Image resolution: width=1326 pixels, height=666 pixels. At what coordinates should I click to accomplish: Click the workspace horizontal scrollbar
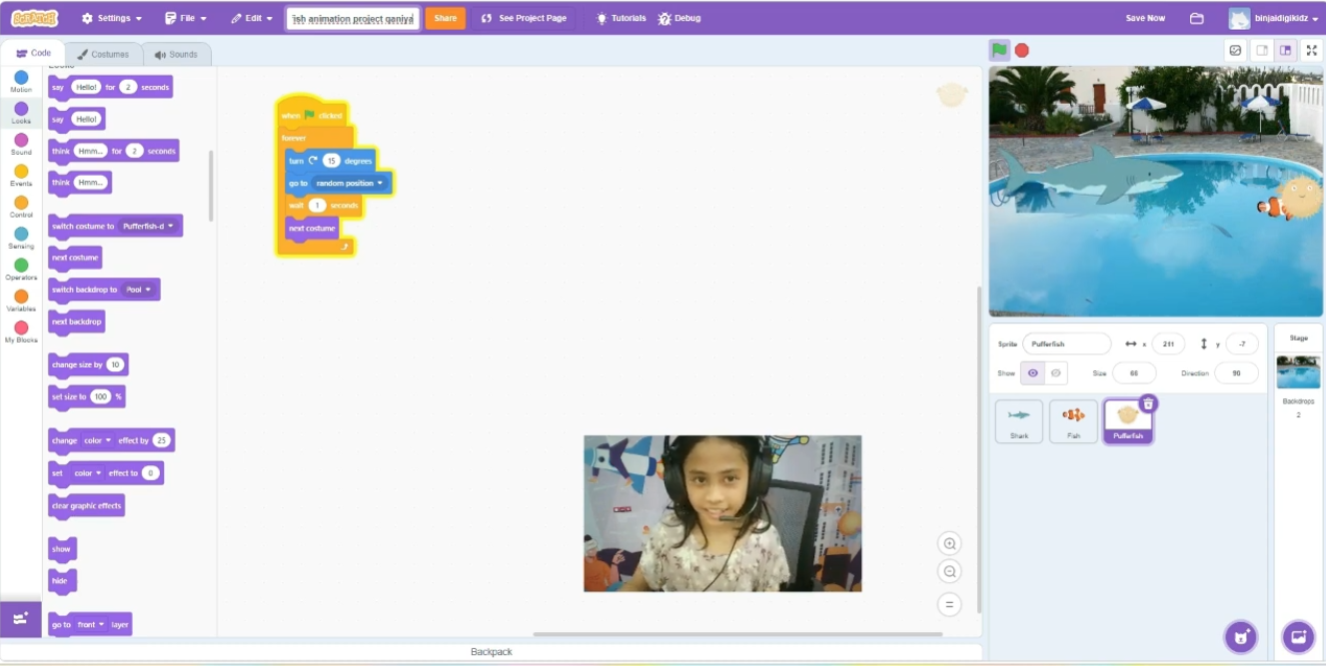(x=738, y=633)
